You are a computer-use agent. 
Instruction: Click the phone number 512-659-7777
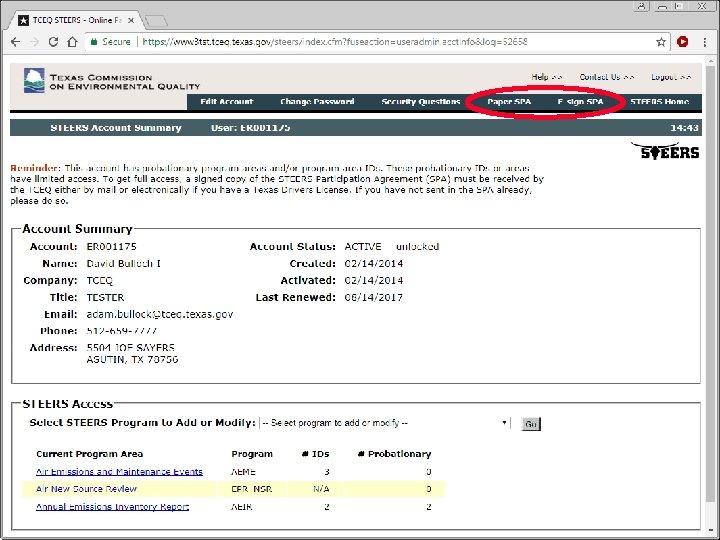pyautogui.click(x=122, y=331)
